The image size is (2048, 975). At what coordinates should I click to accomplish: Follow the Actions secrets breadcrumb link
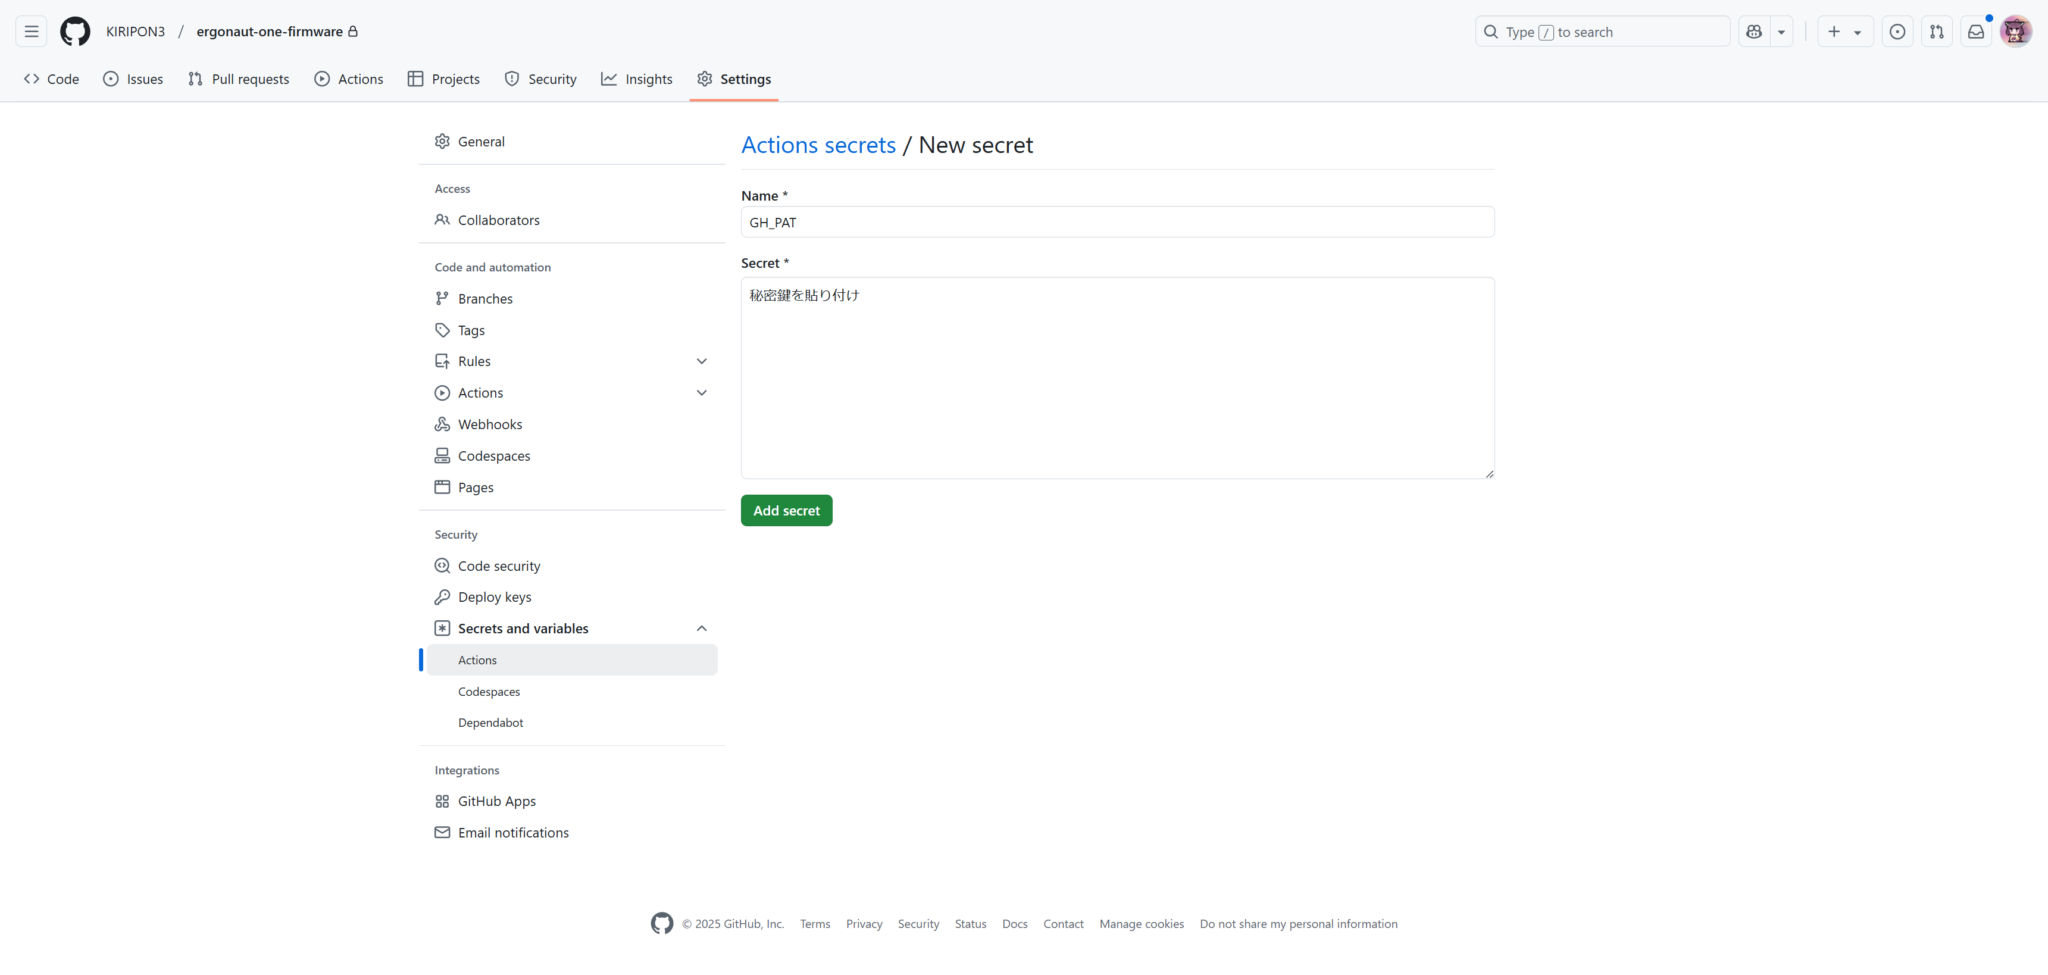(x=818, y=146)
